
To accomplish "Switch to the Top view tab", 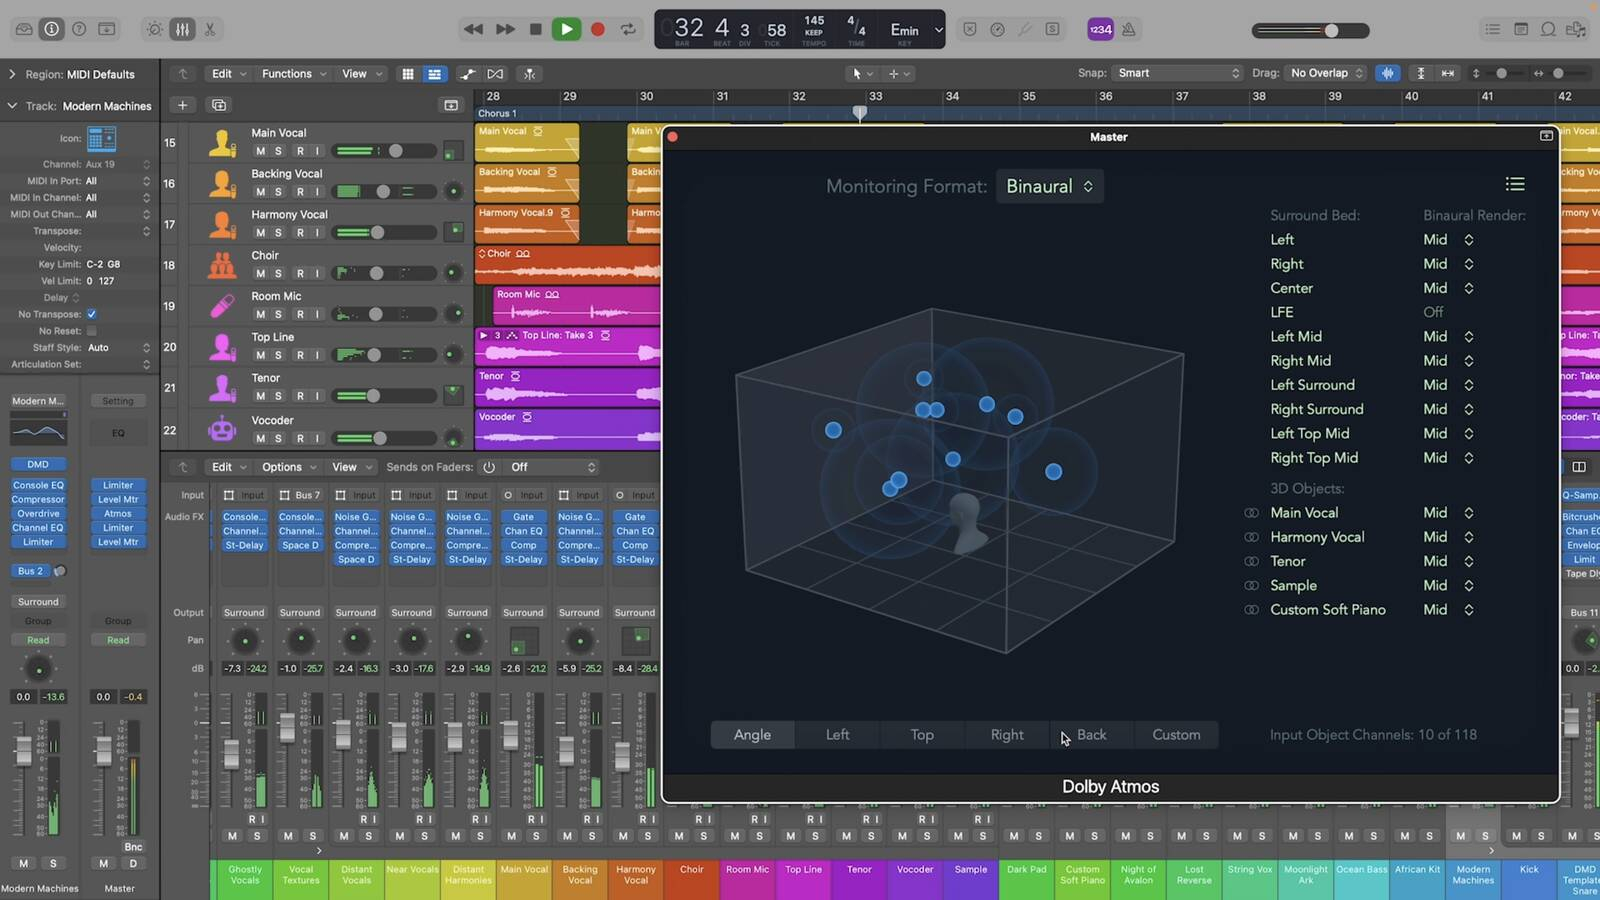I will tap(922, 735).
